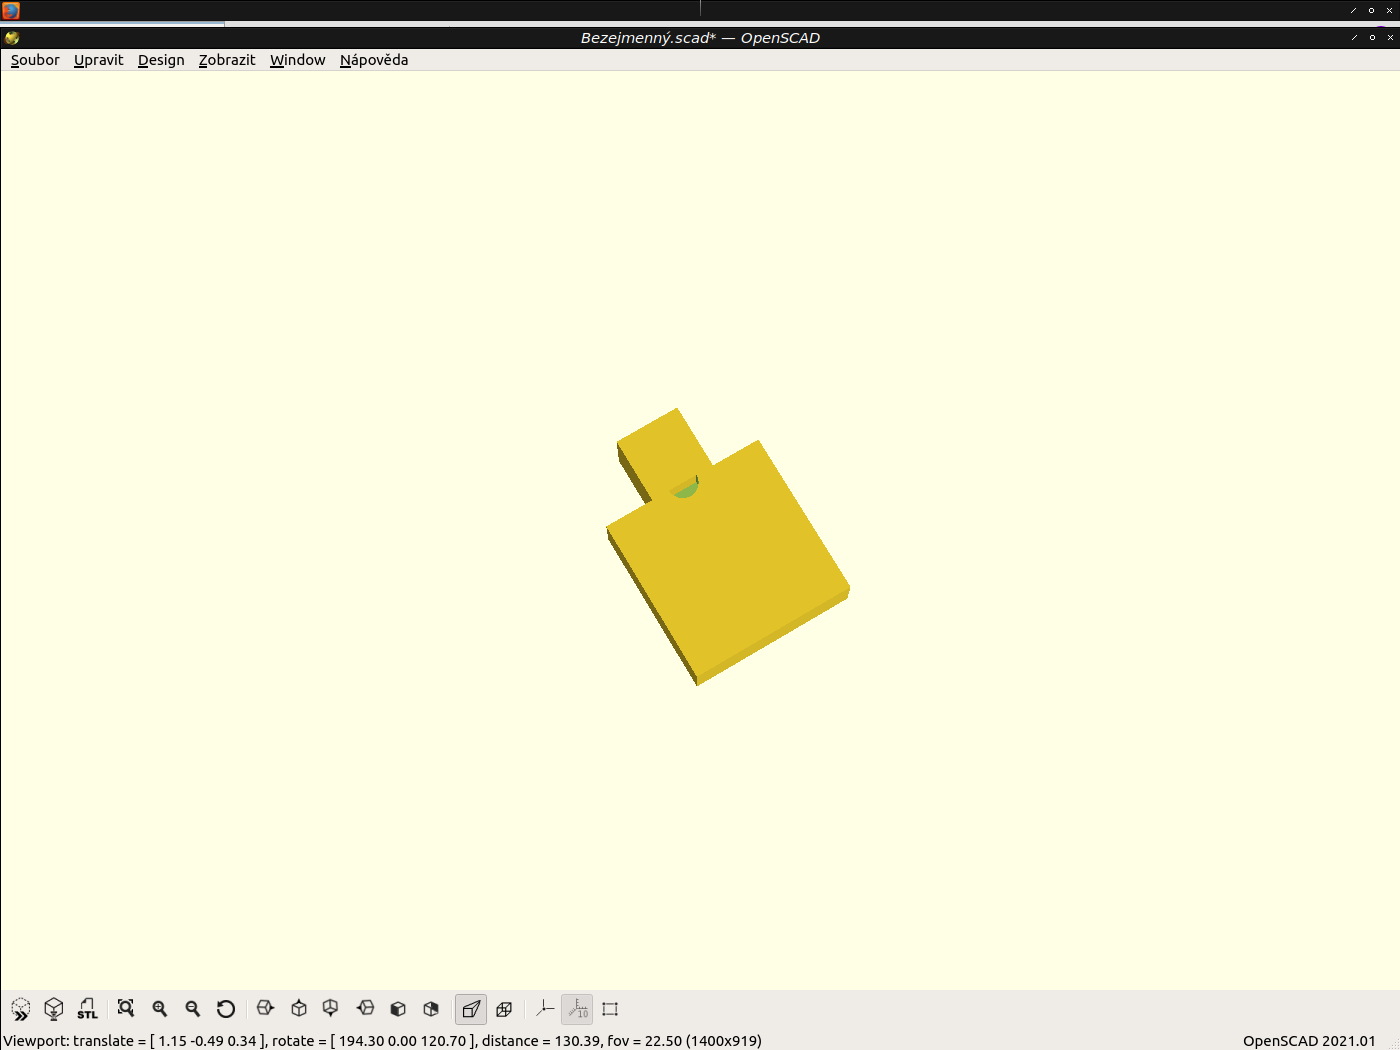Toggle perspective projection mode
The height and width of the screenshot is (1050, 1400).
[470, 1009]
